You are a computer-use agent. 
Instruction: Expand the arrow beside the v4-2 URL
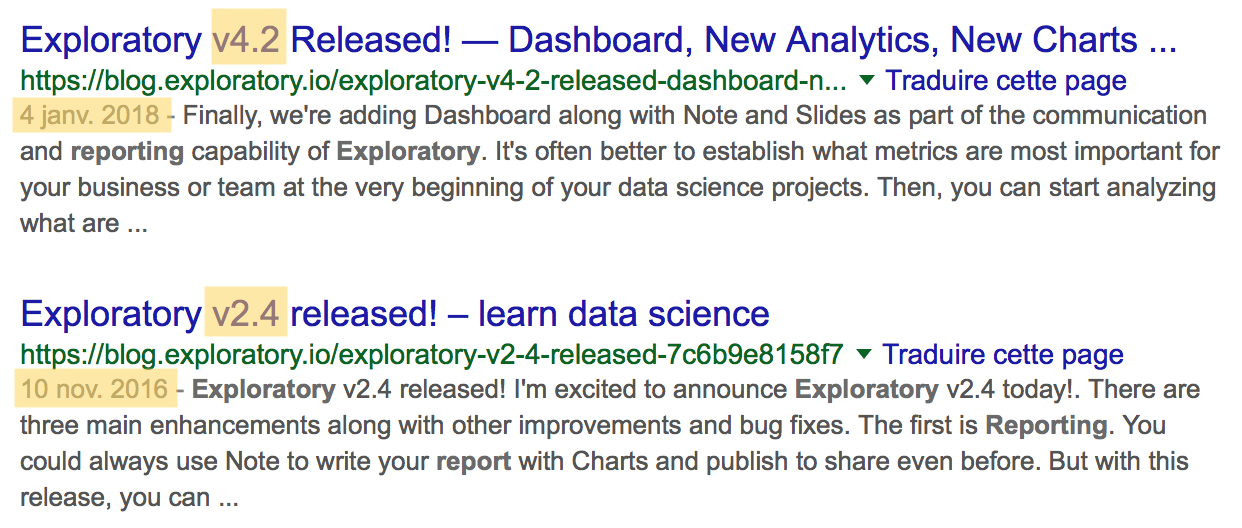tap(867, 79)
